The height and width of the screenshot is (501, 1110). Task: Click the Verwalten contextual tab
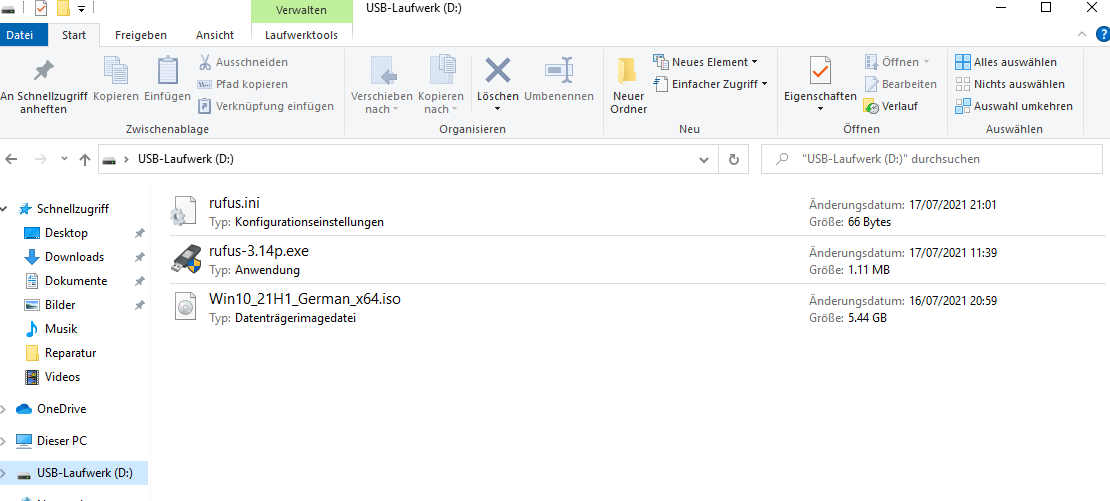[x=301, y=11]
